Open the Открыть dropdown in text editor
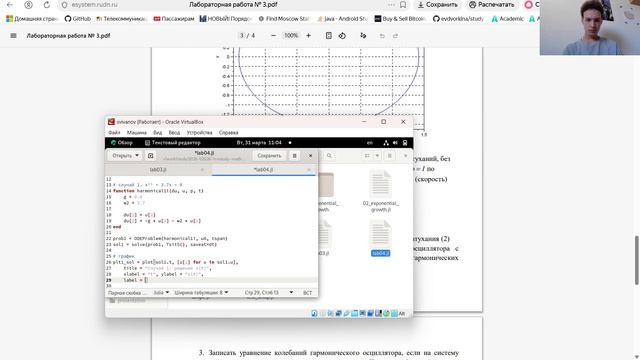The image size is (640, 360). click(x=125, y=156)
